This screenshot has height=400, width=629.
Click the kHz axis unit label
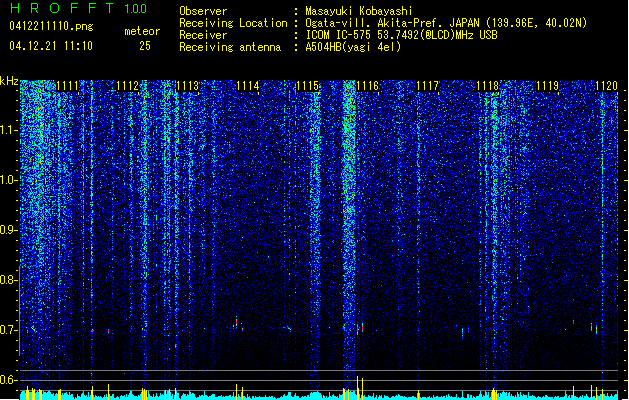coord(9,81)
